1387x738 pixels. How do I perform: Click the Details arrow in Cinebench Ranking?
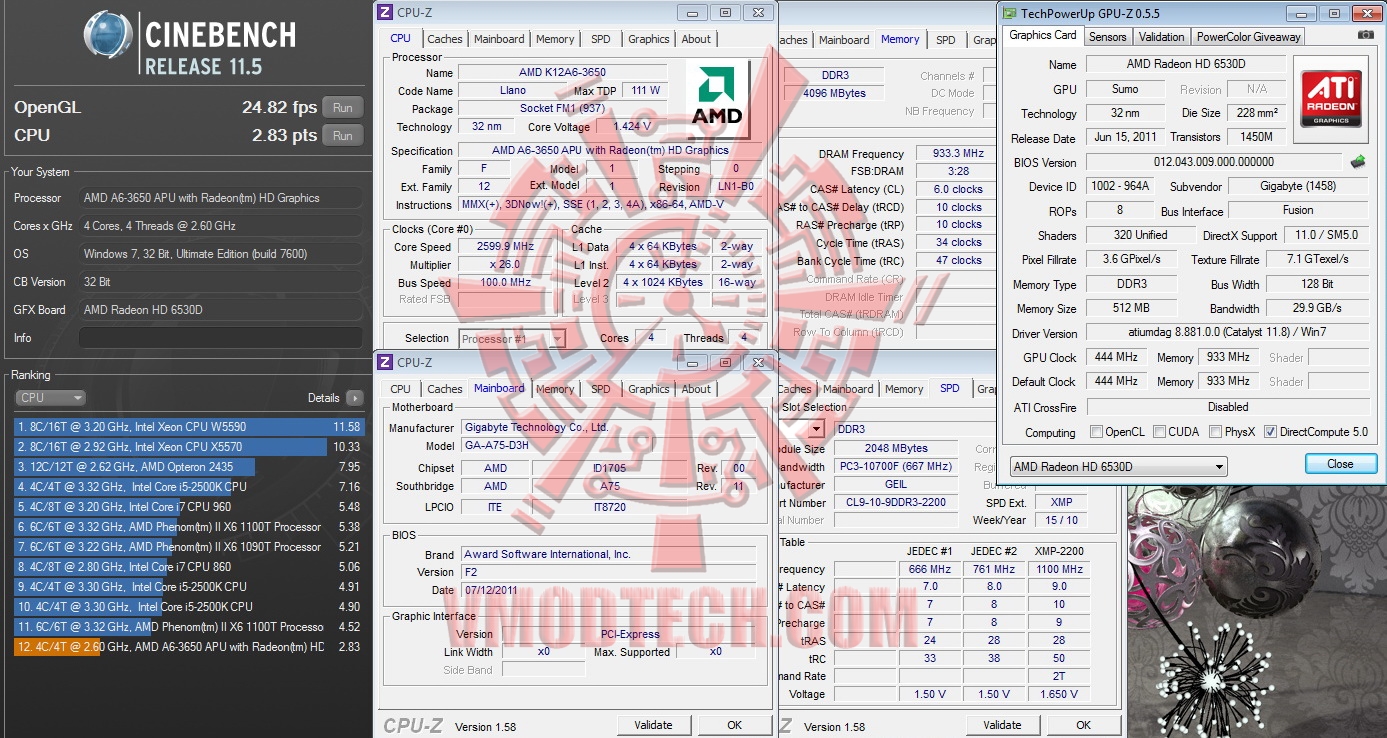pos(354,398)
